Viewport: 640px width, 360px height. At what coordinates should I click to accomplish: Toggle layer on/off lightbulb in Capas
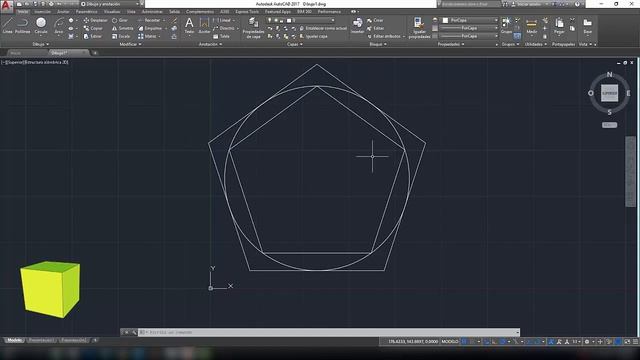[269, 20]
